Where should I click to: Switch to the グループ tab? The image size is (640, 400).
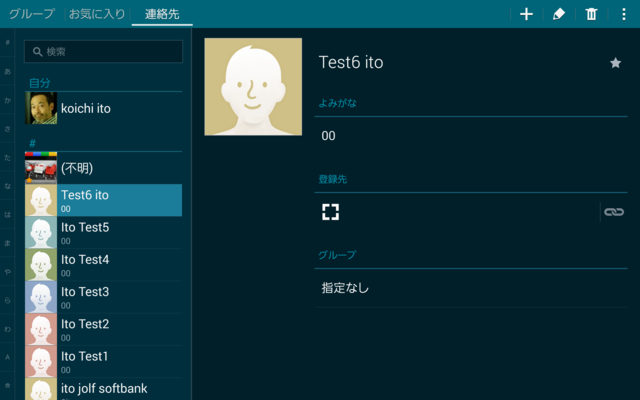click(x=32, y=14)
